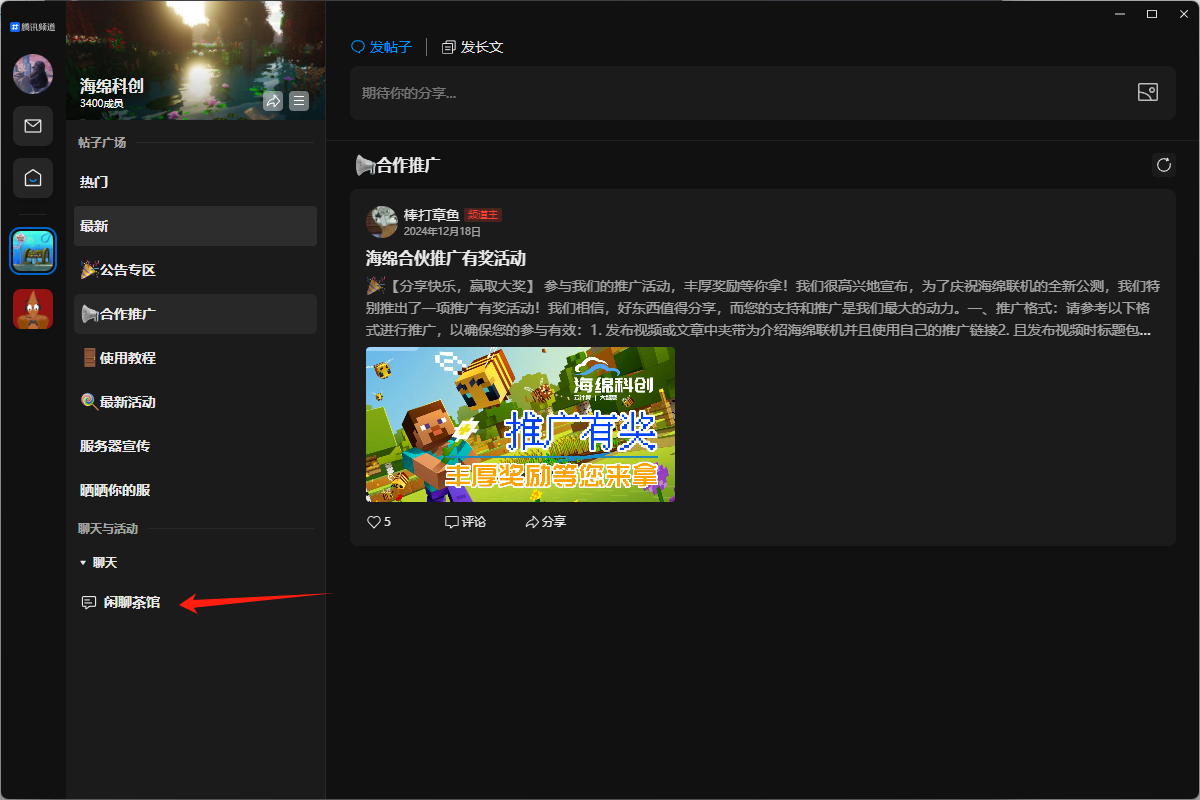Select the 海绵科创 channel icon in left rail
Viewport: 1200px width, 800px height.
tap(33, 251)
